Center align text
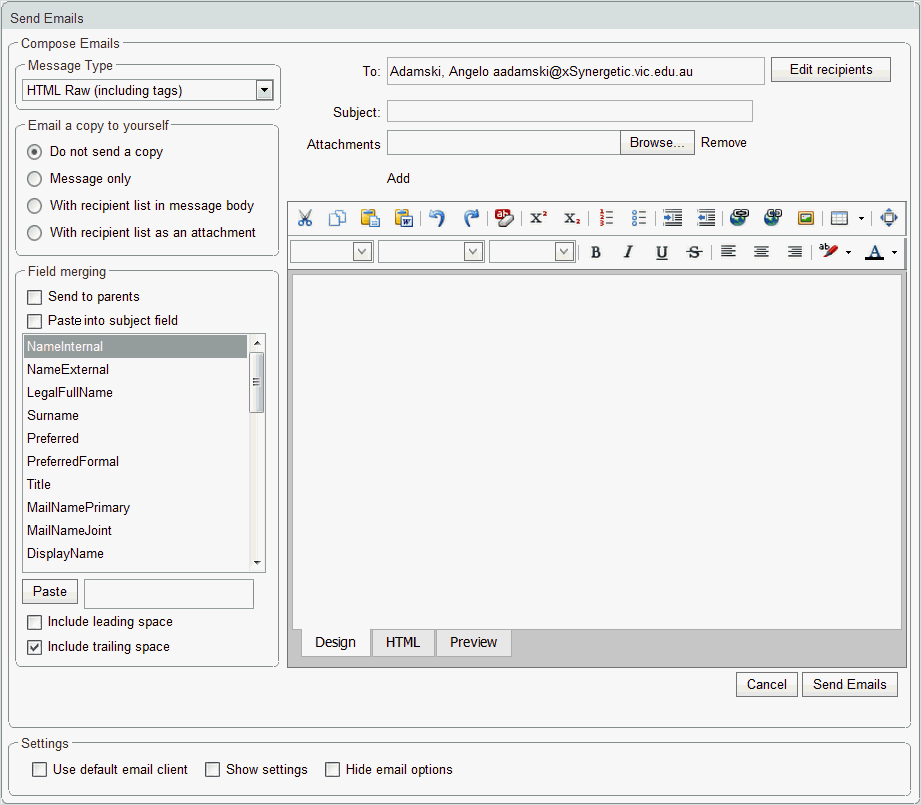 pos(761,252)
